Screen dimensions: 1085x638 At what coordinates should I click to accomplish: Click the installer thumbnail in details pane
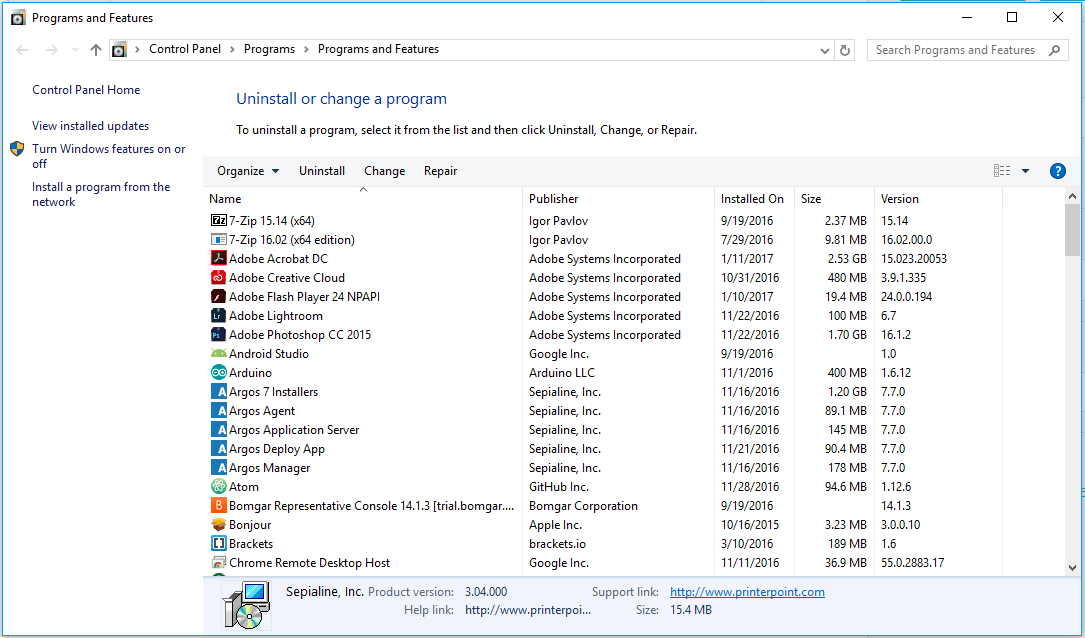pyautogui.click(x=246, y=606)
